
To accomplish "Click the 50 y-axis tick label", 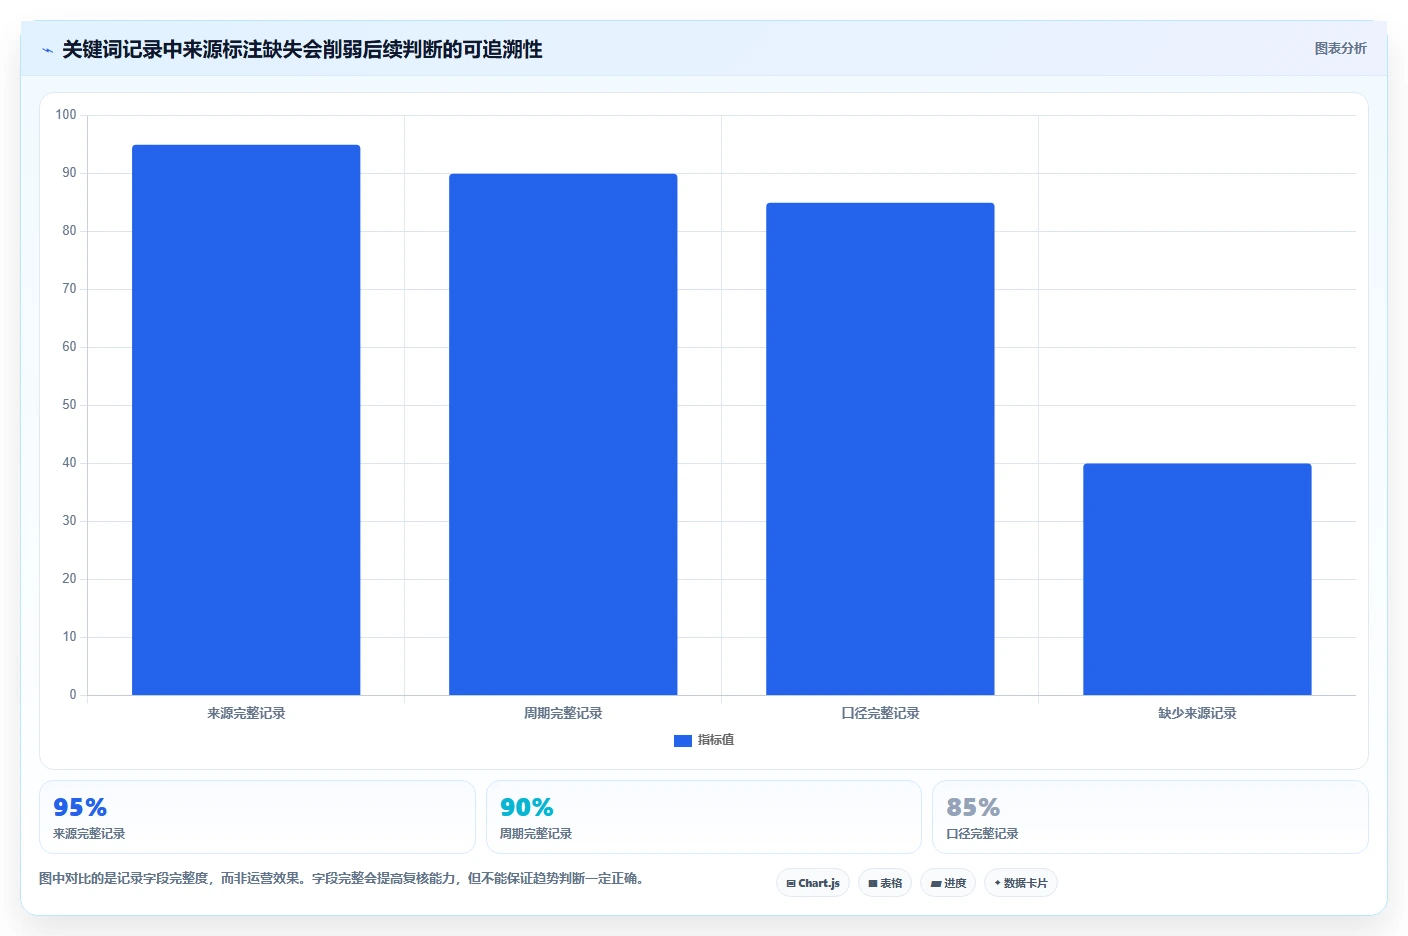I will (x=69, y=405).
